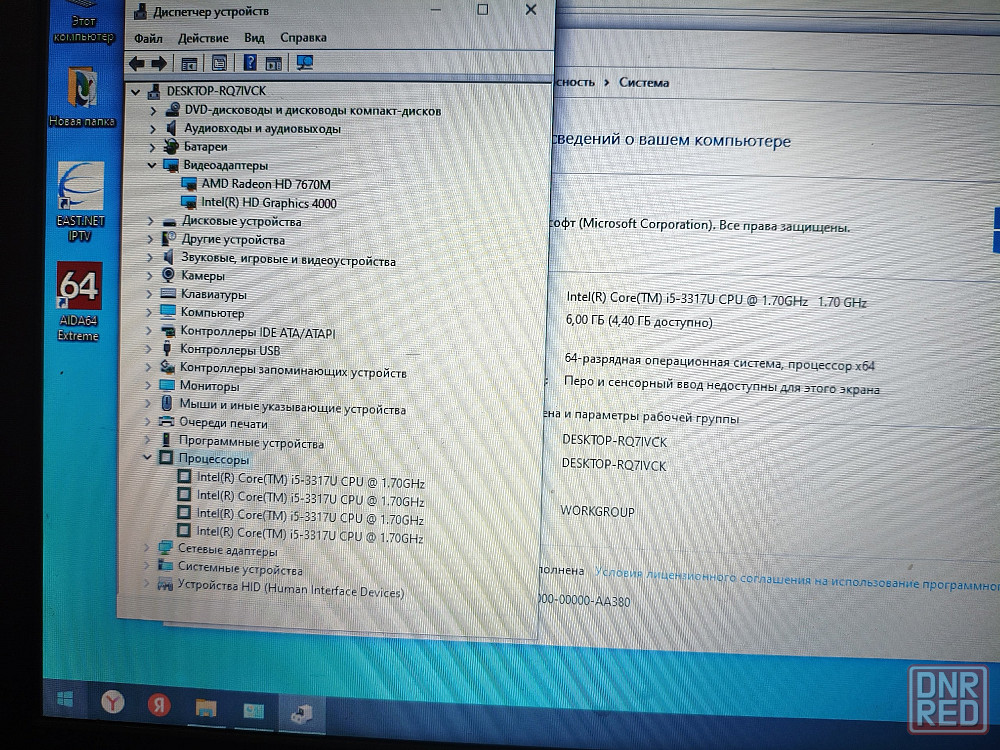Screen dimensions: 1000x750
Task: Select AMD Radeon HD 7670M device
Action: pos(265,184)
